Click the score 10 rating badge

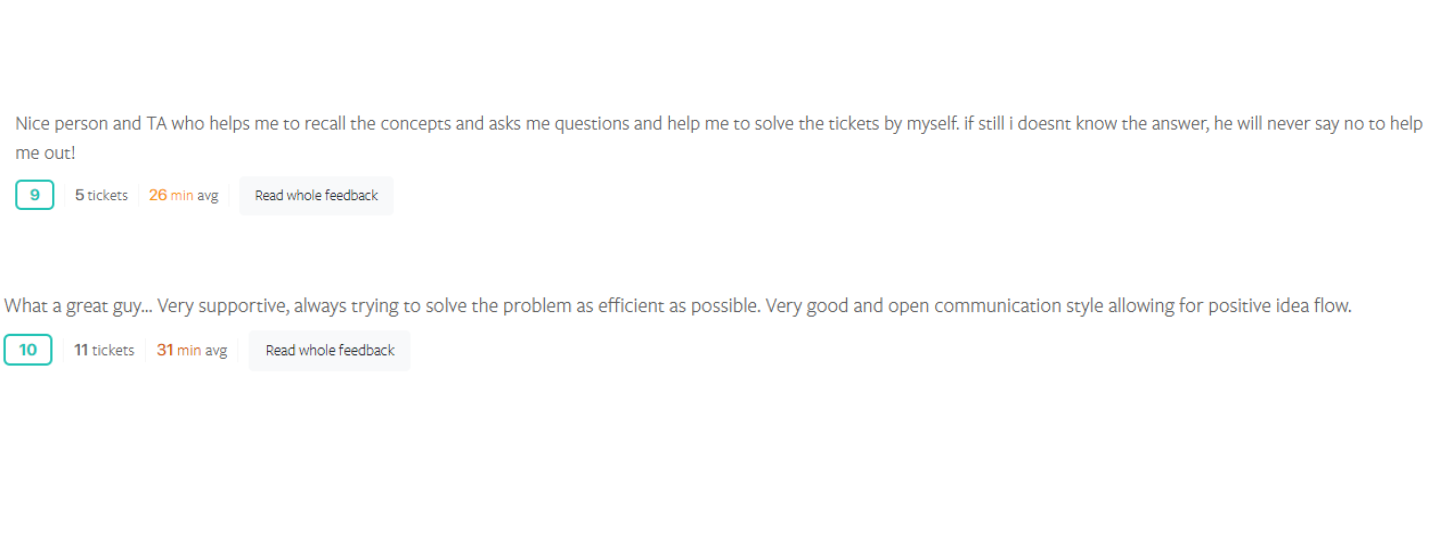(x=28, y=350)
